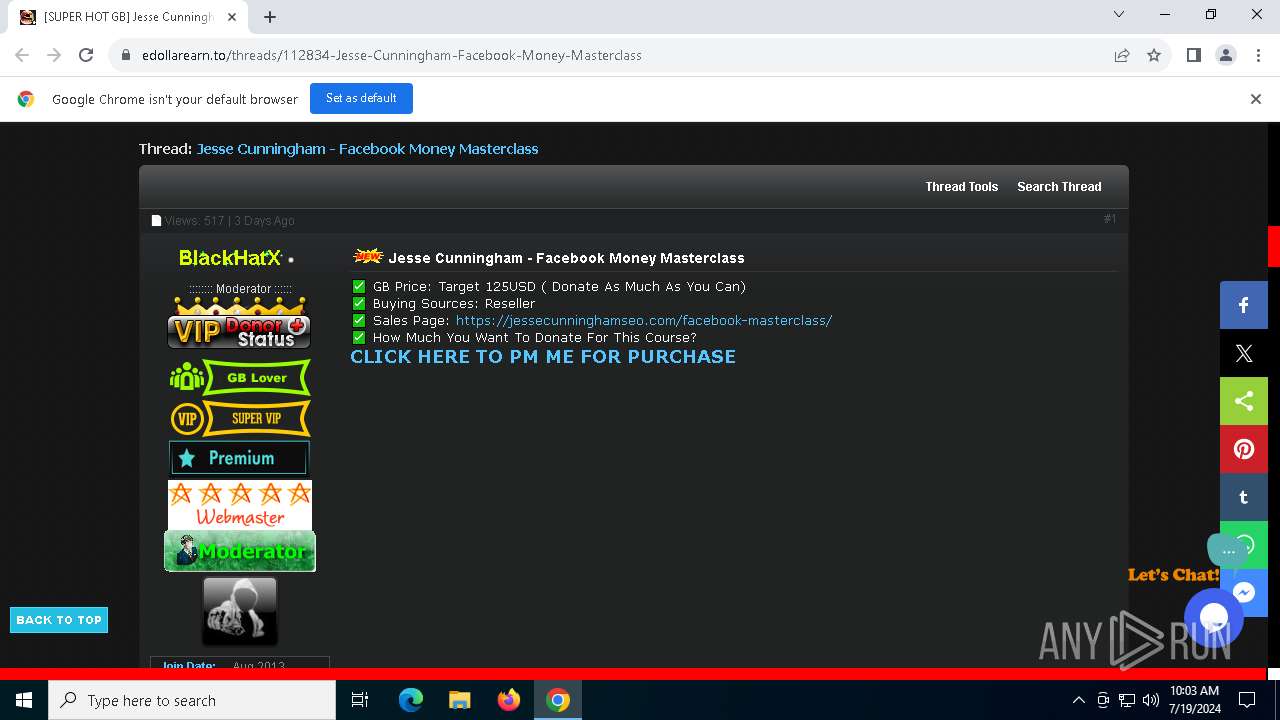Open the post number #1 permalink
Screen dimensions: 1280x720
pos(1110,219)
